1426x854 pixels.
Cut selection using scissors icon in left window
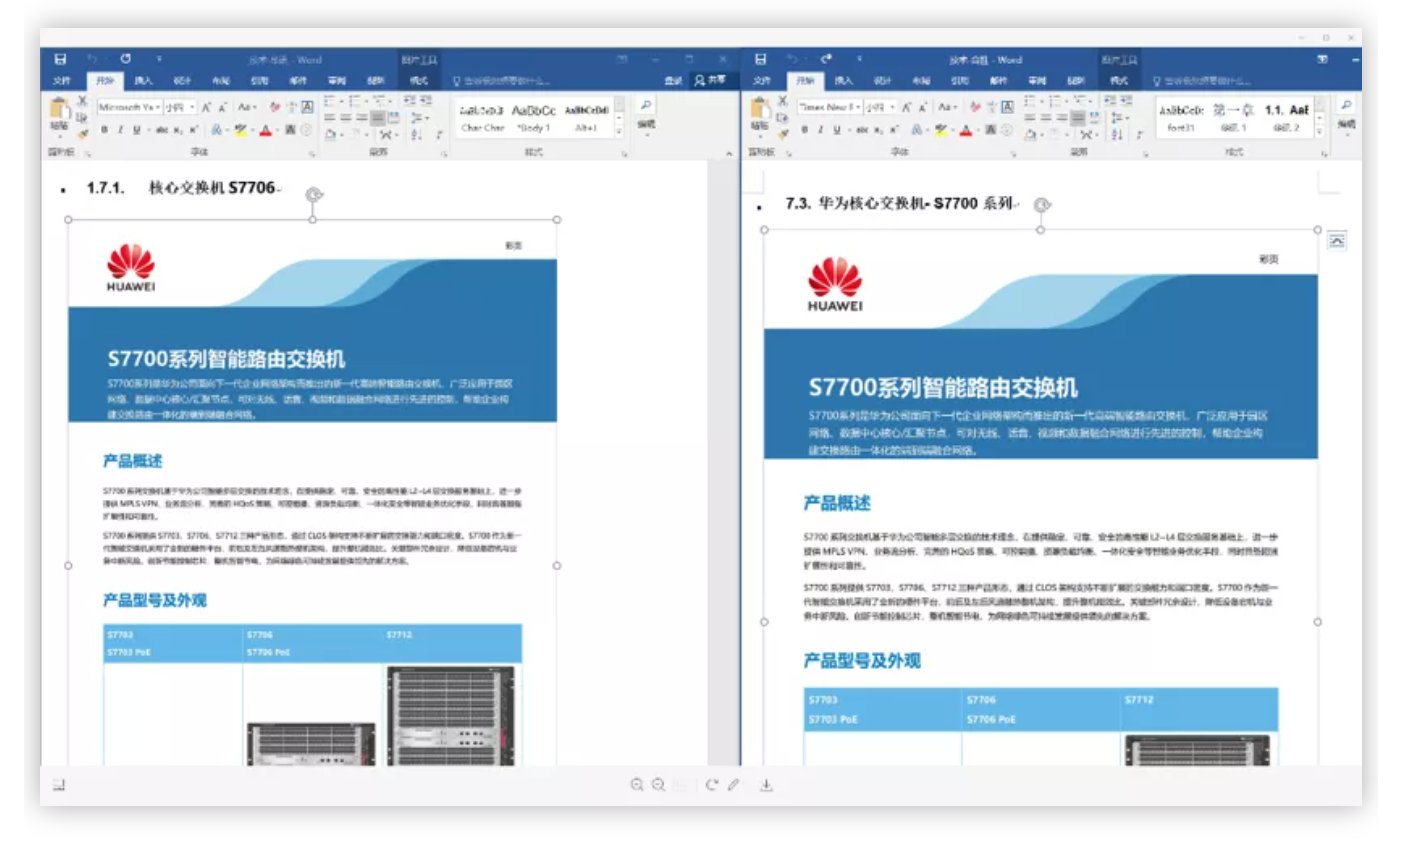click(x=82, y=101)
